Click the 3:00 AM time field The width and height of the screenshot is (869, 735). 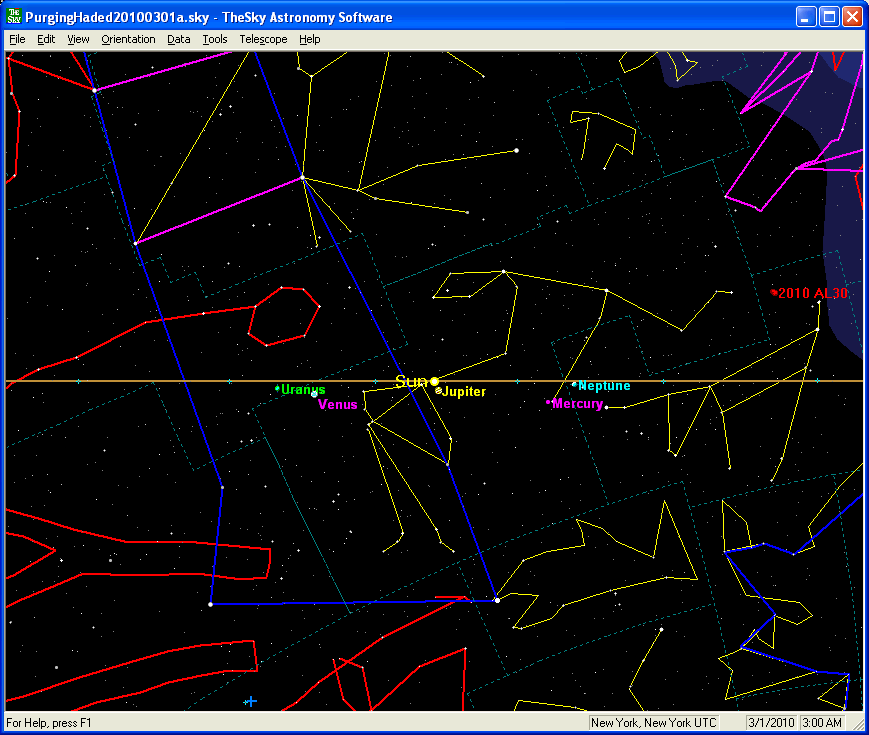(822, 723)
